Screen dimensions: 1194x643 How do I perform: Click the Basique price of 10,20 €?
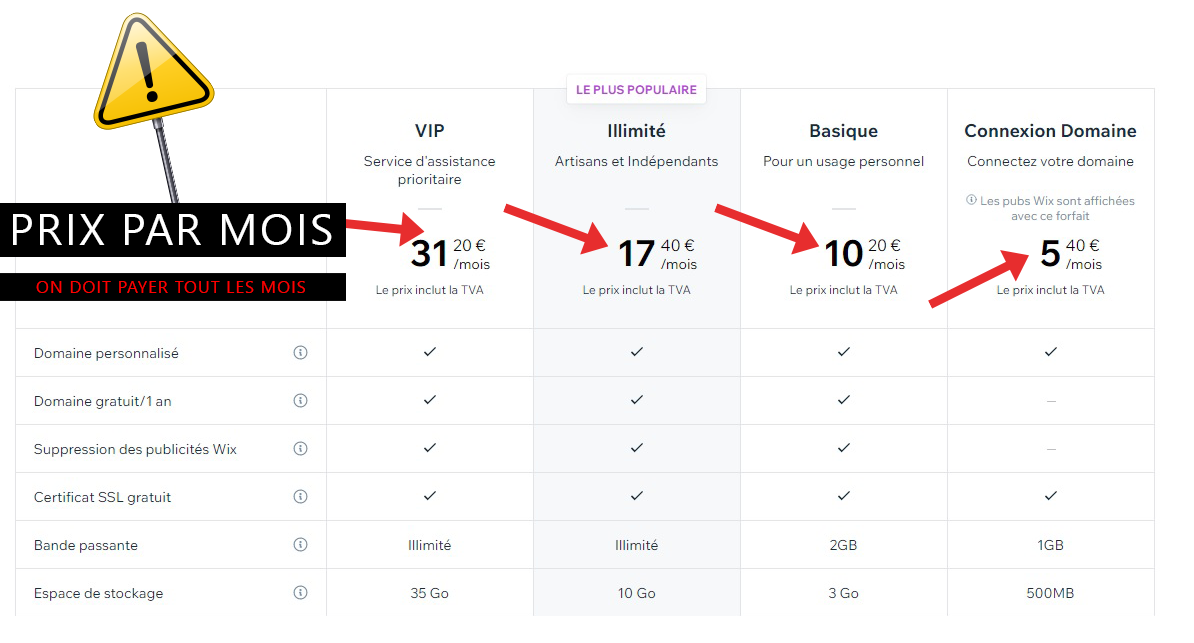[x=863, y=254]
